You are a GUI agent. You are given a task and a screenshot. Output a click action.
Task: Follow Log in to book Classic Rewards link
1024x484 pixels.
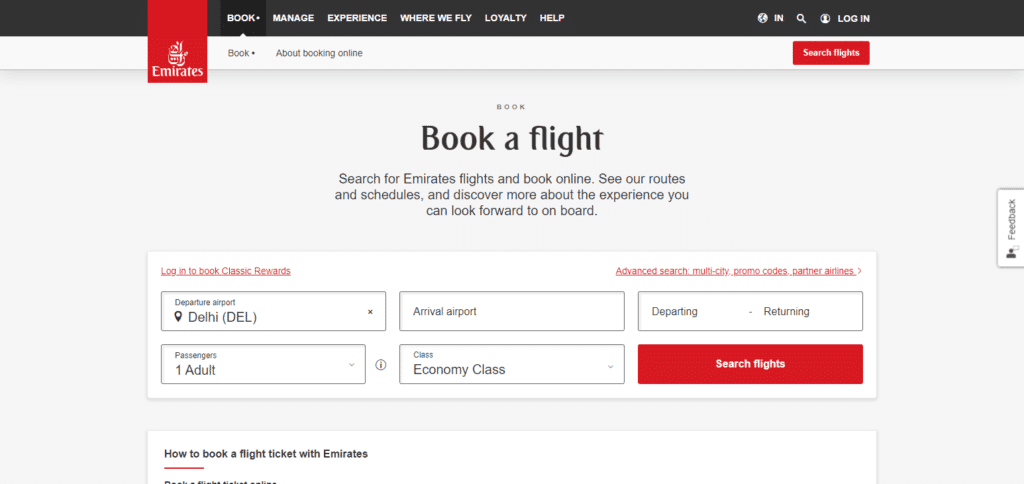[225, 271]
